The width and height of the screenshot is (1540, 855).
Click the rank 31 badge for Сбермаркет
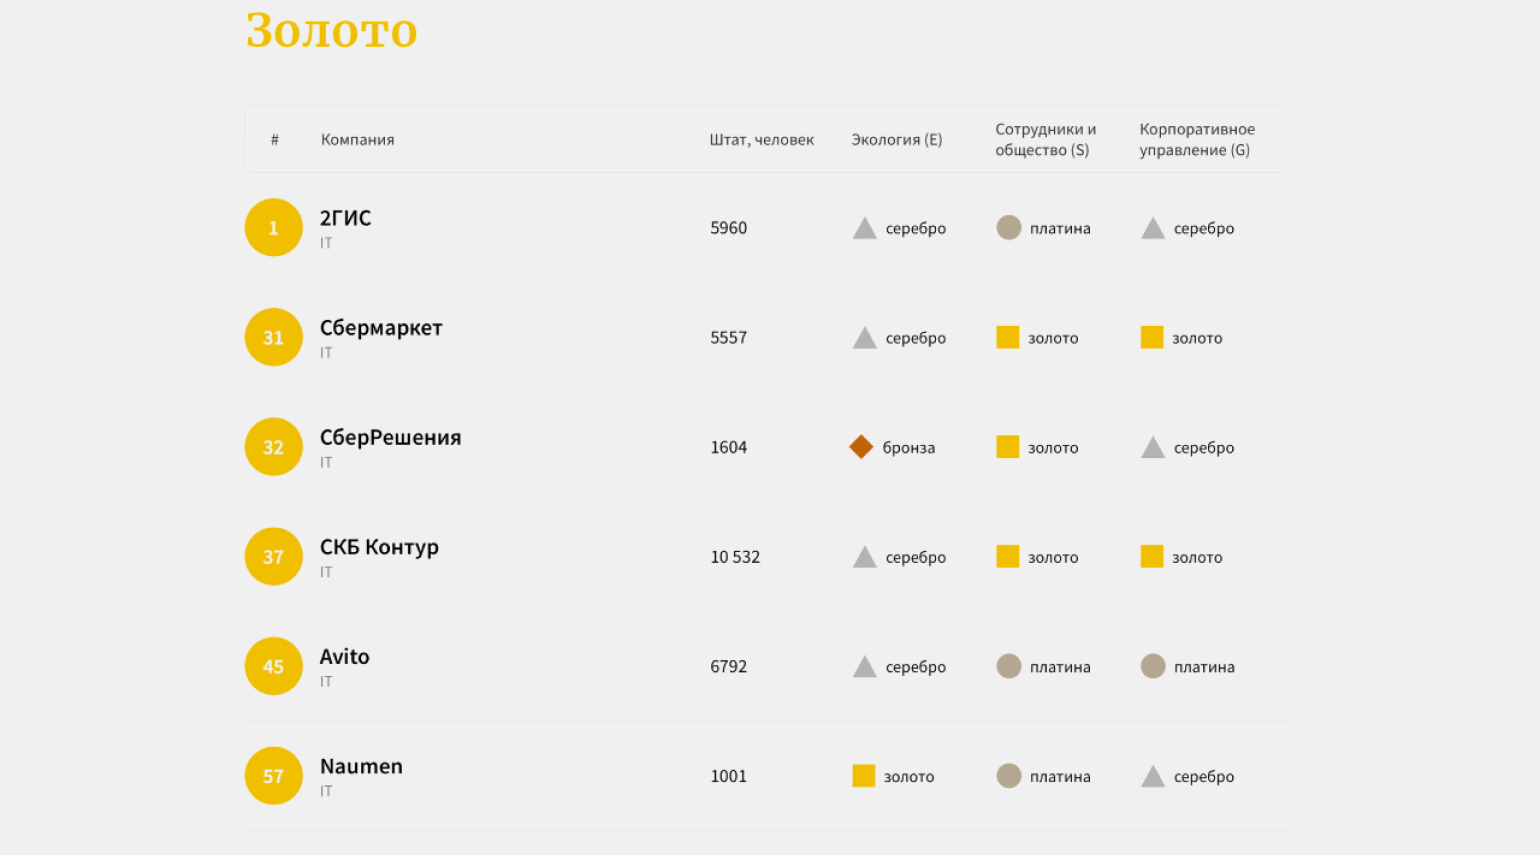click(x=273, y=337)
